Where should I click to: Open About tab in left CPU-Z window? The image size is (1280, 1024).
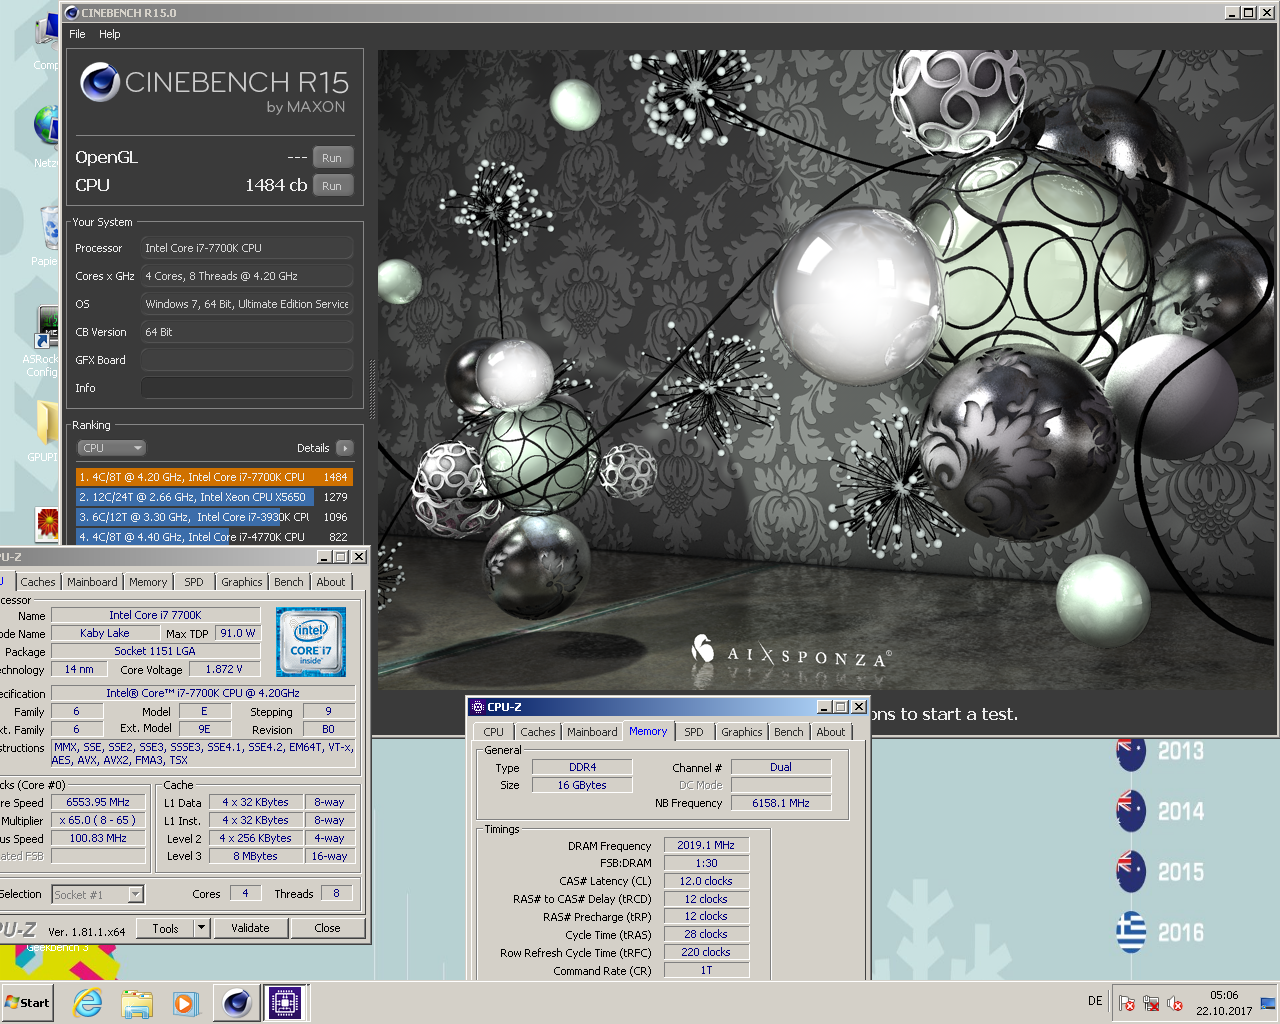331,582
